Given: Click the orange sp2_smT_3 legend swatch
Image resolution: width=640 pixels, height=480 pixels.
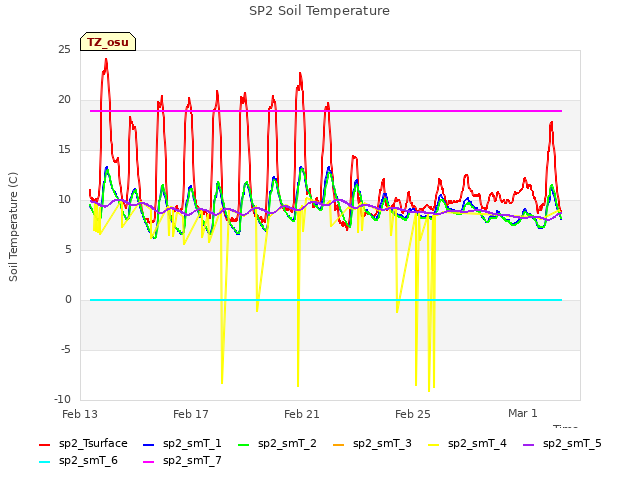Looking at the screenshot, I should (x=339, y=444).
